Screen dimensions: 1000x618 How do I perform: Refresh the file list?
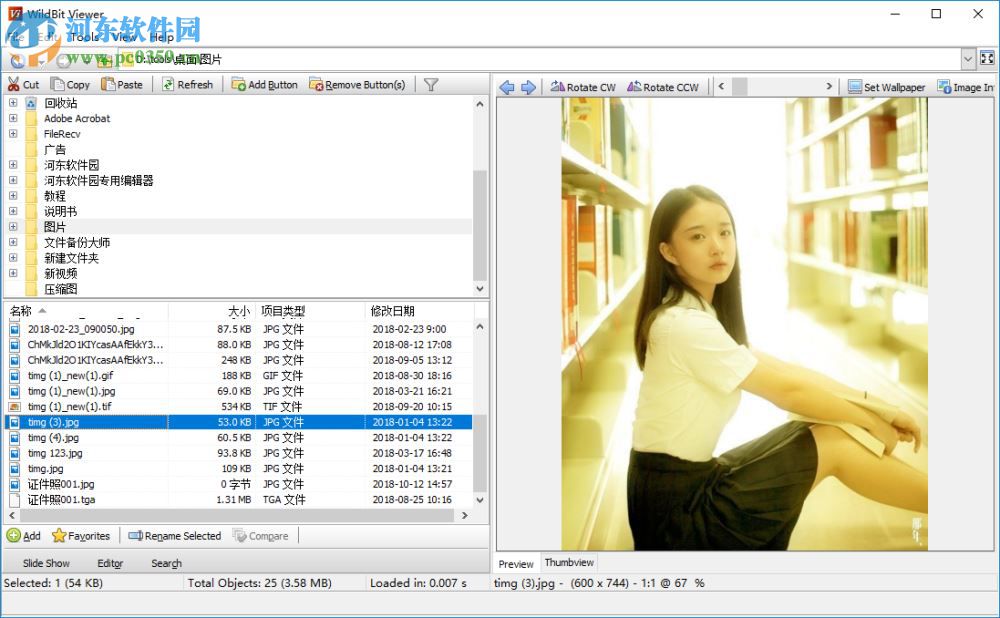click(x=188, y=84)
